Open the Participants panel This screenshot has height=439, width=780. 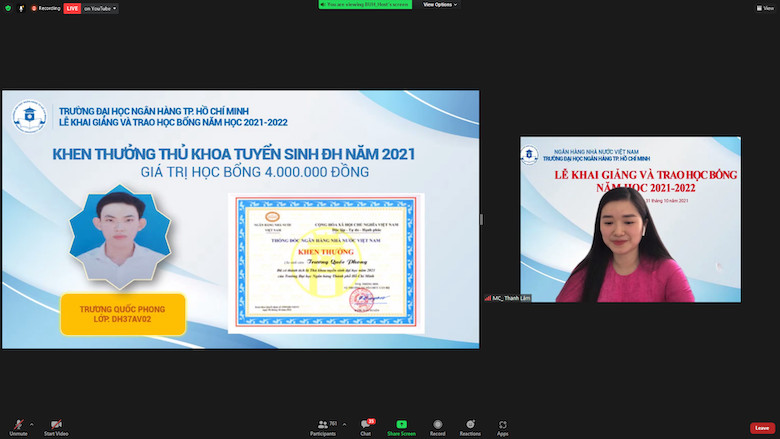click(322, 425)
